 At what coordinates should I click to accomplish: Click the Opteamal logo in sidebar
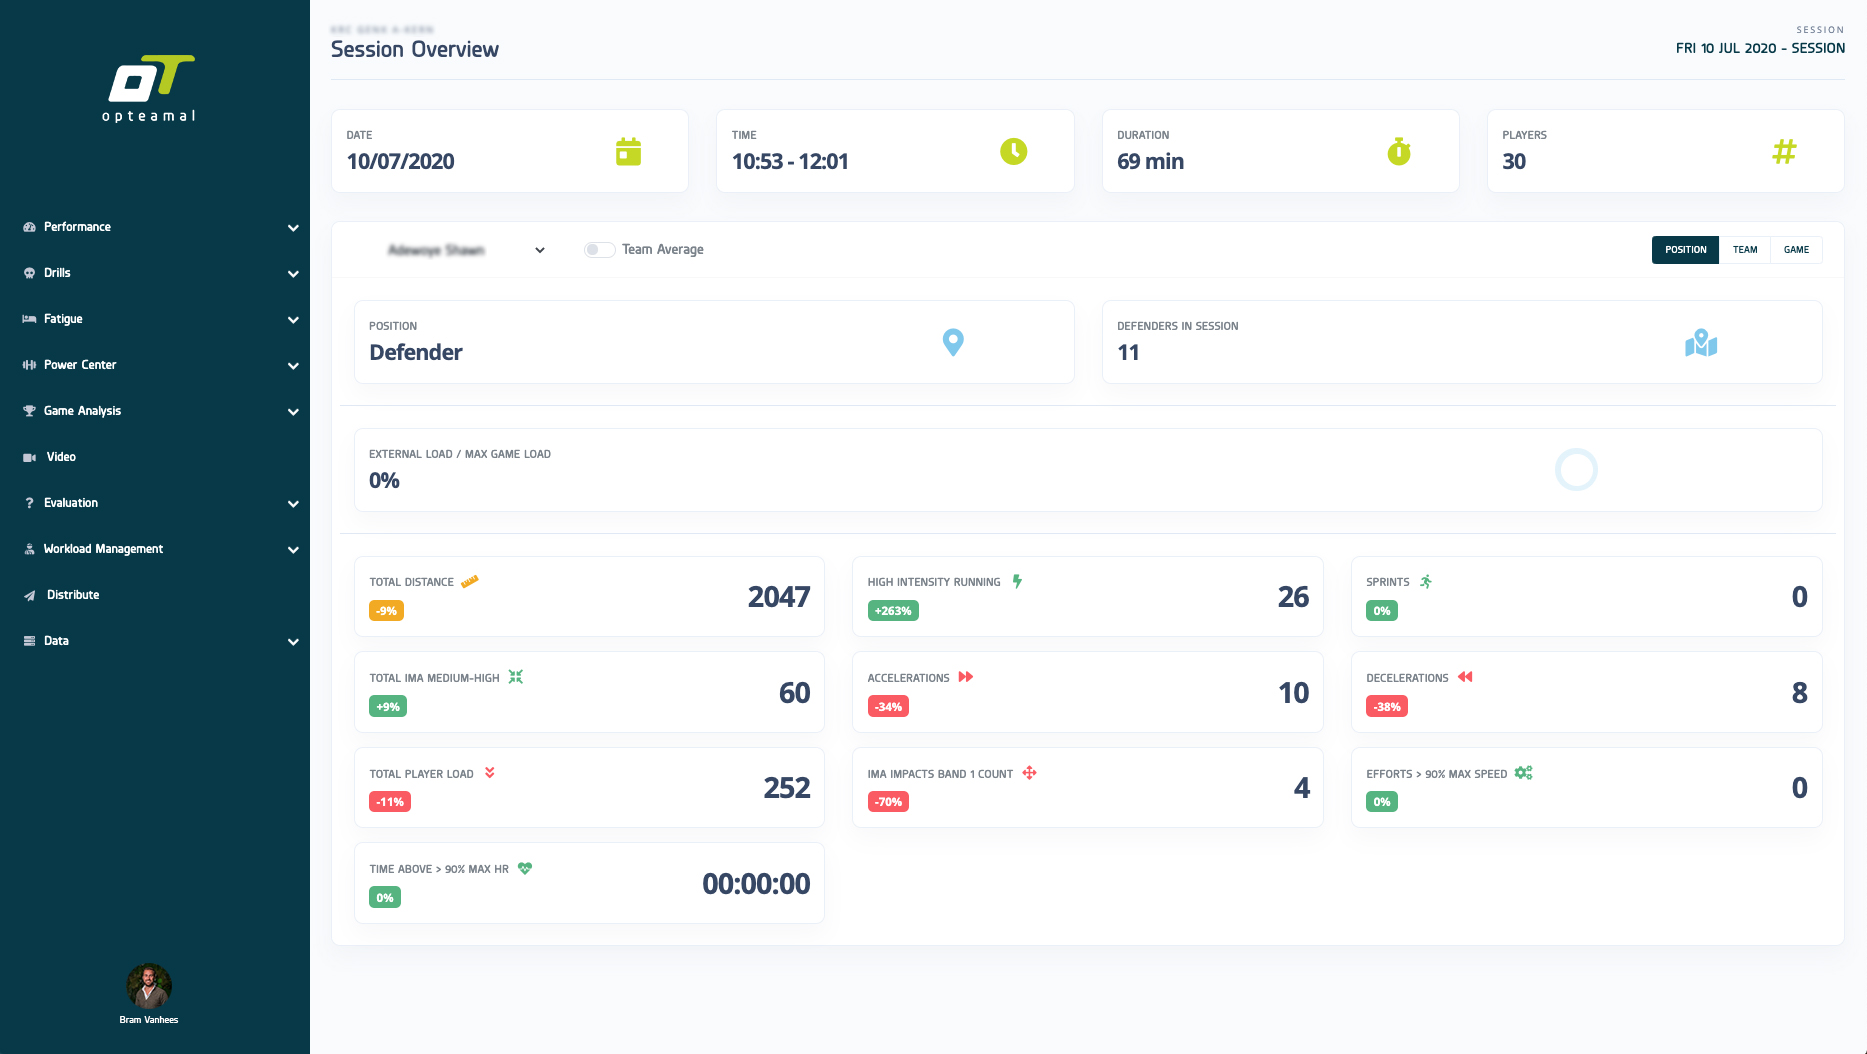tap(150, 88)
